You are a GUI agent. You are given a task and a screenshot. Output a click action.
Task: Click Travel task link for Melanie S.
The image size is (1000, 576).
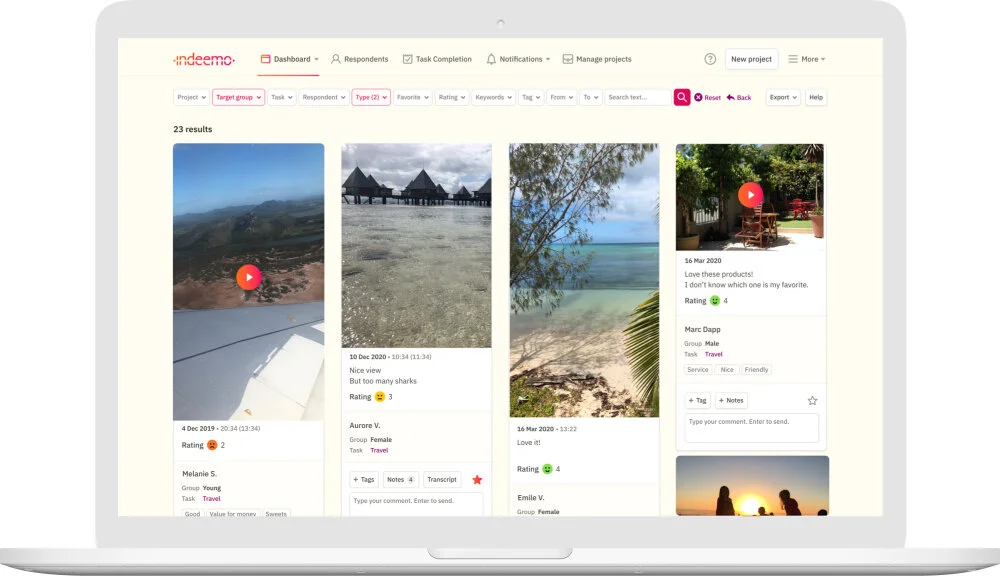pyautogui.click(x=211, y=499)
